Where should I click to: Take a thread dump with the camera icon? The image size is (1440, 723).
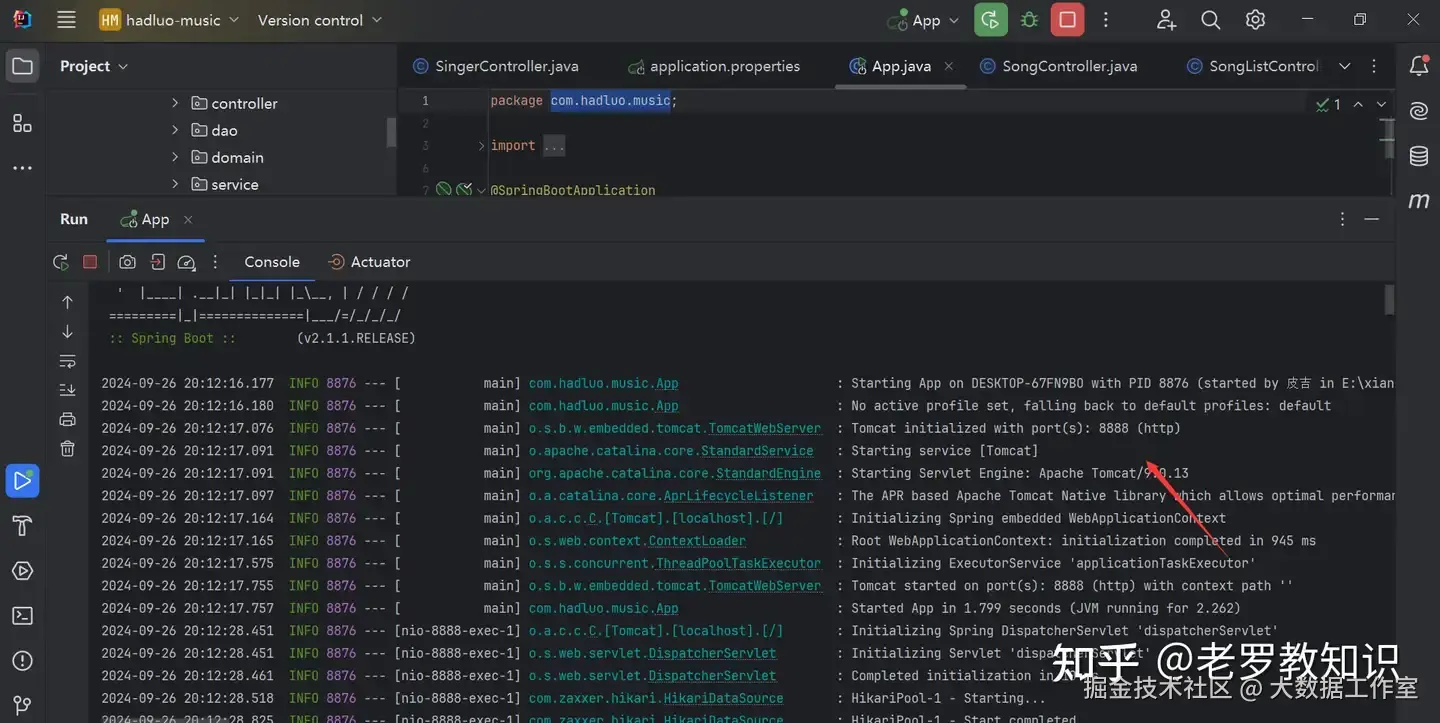tap(127, 262)
